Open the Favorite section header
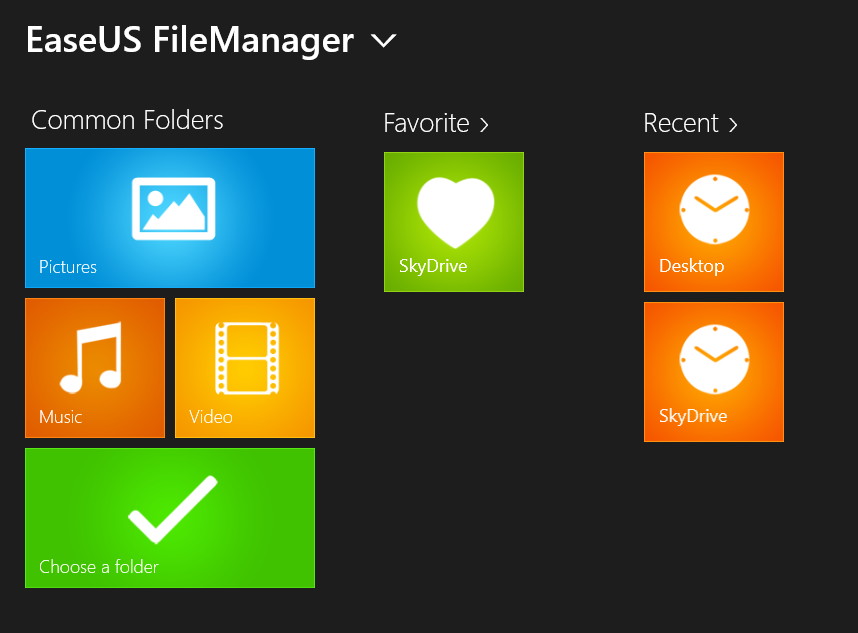Viewport: 858px width, 633px height. pyautogui.click(x=436, y=123)
